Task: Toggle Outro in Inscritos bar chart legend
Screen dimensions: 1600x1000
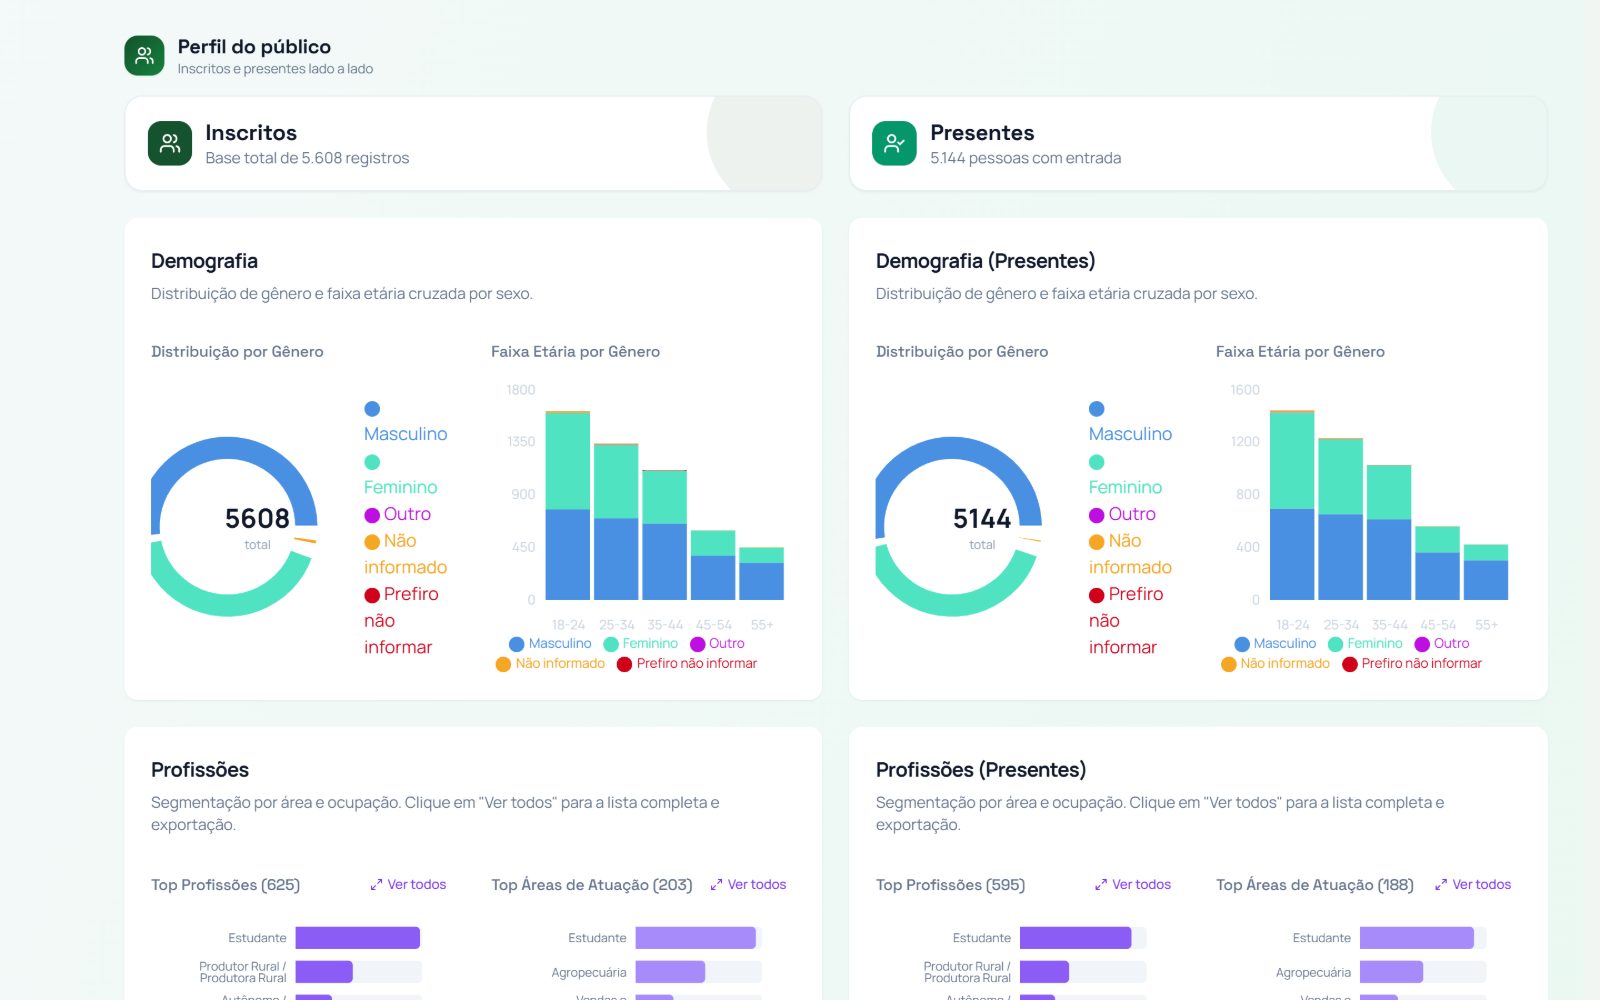Action: pyautogui.click(x=718, y=644)
